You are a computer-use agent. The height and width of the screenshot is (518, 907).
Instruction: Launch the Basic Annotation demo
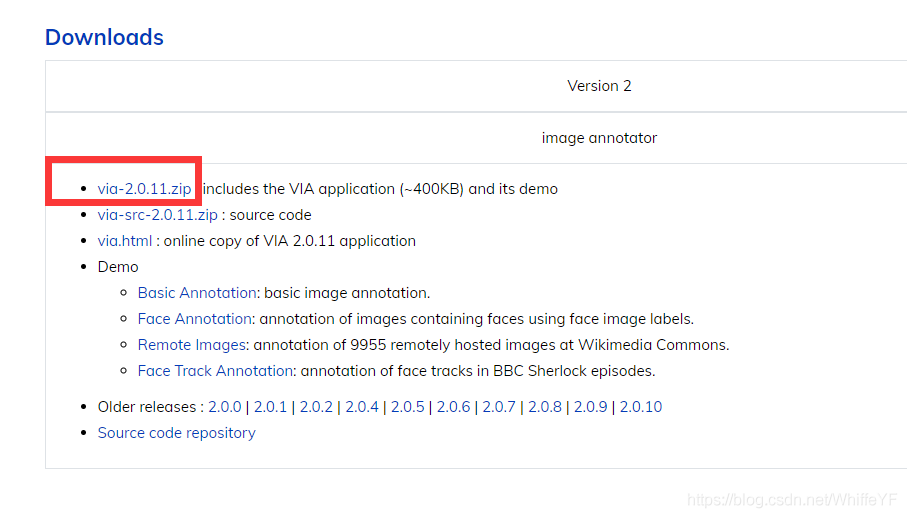pyautogui.click(x=197, y=293)
